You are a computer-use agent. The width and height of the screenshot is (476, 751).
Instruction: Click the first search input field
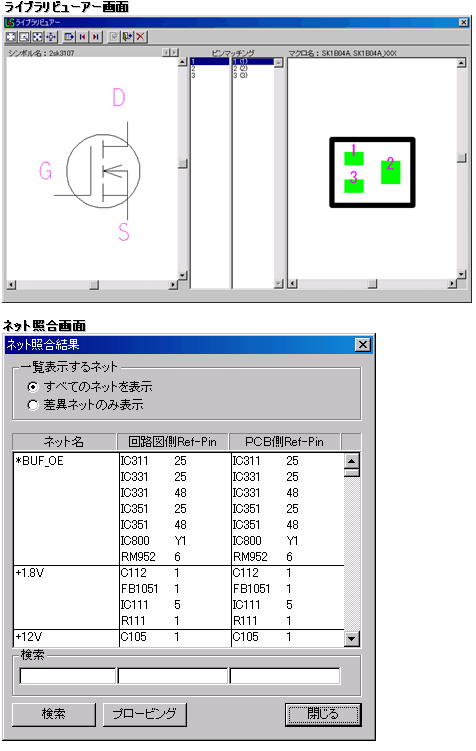[68, 676]
